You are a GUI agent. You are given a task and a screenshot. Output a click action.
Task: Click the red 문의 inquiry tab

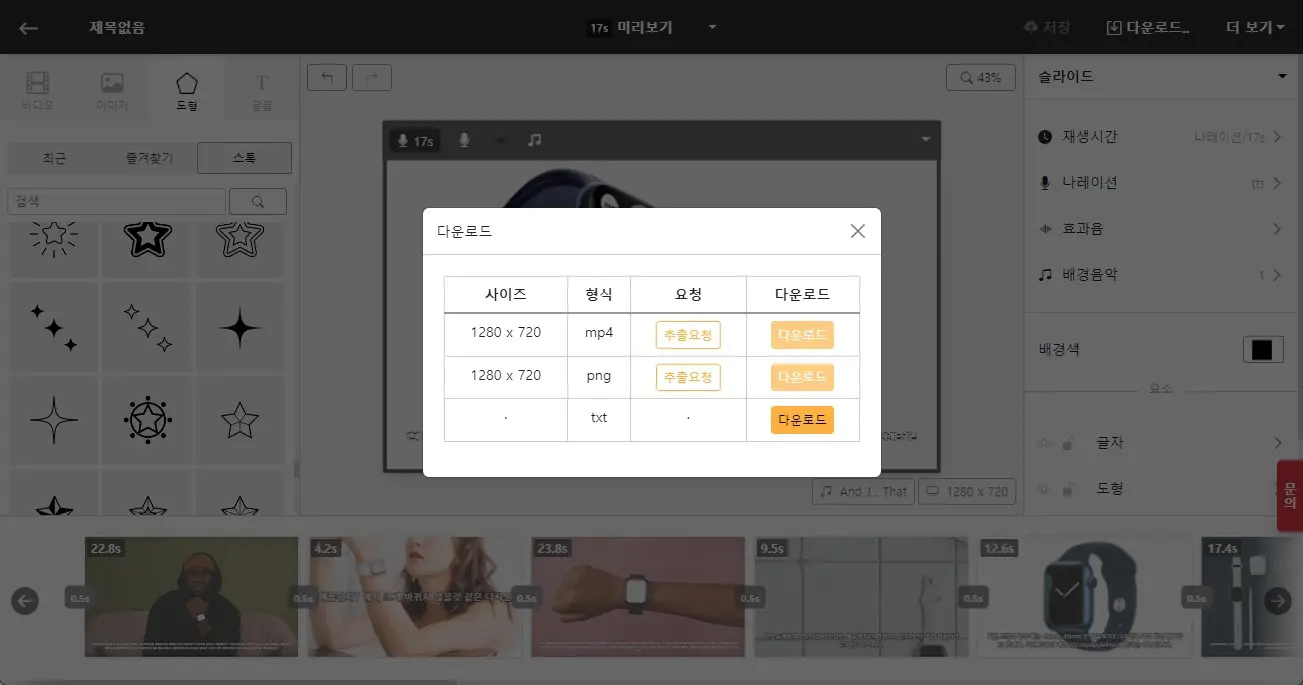coord(1290,495)
